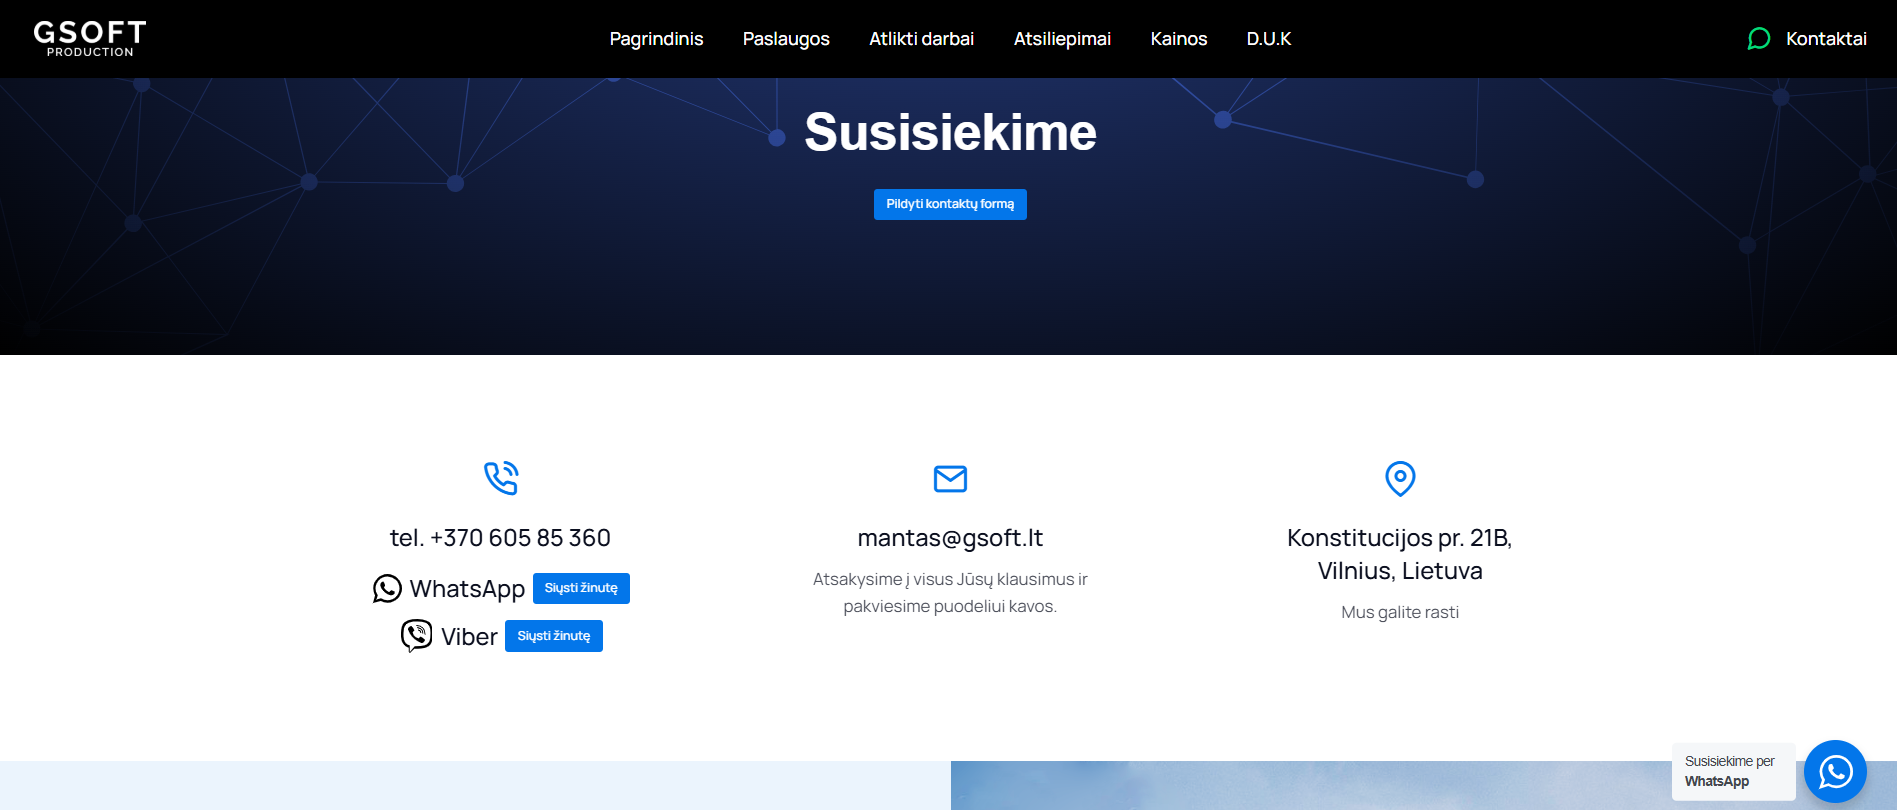
Task: Open floating WhatsApp chat bubble
Action: pos(1835,771)
